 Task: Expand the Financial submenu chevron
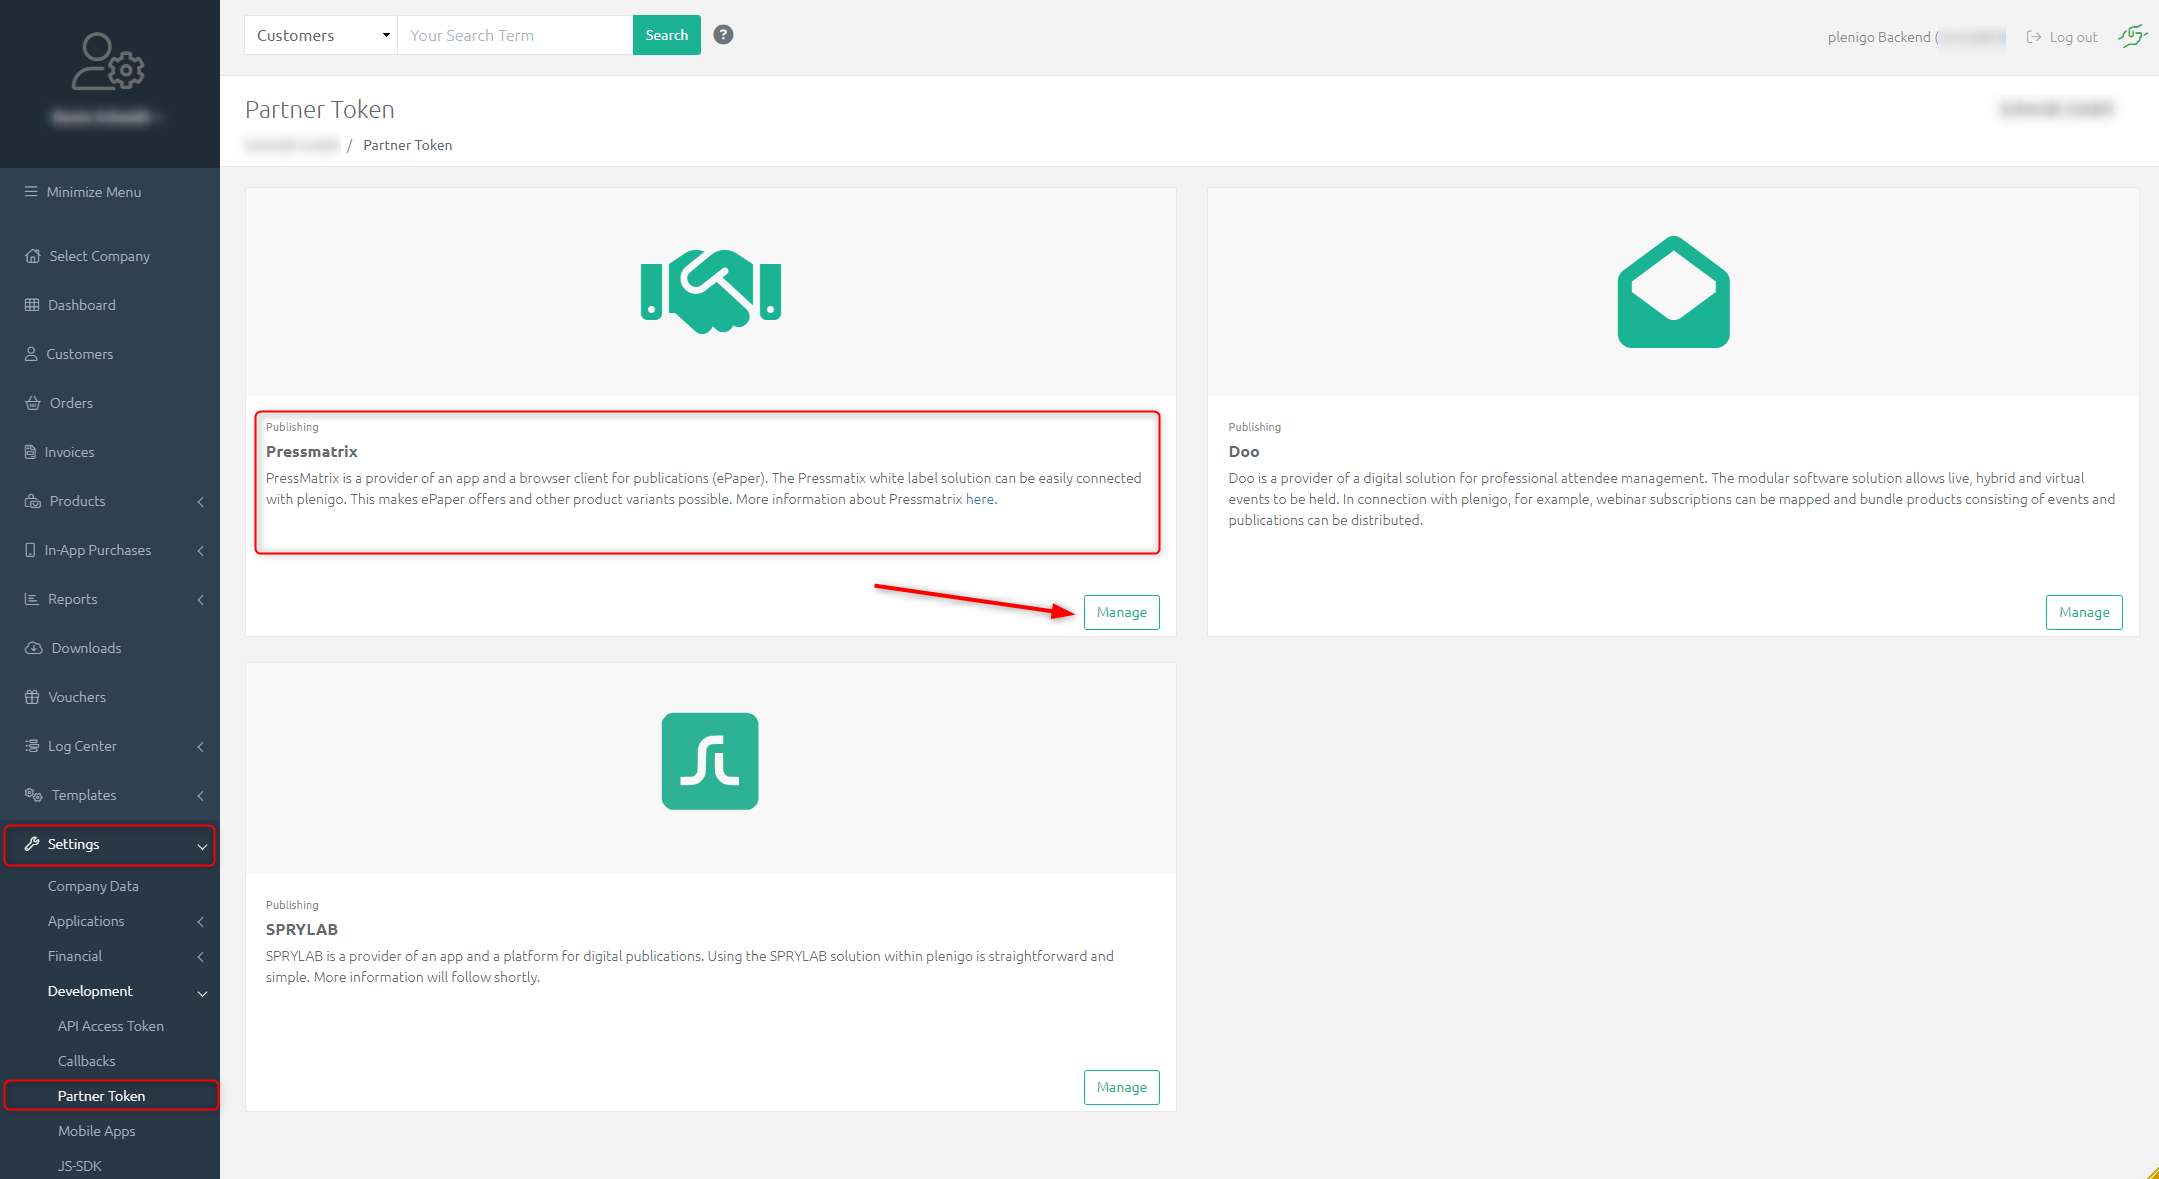201,957
